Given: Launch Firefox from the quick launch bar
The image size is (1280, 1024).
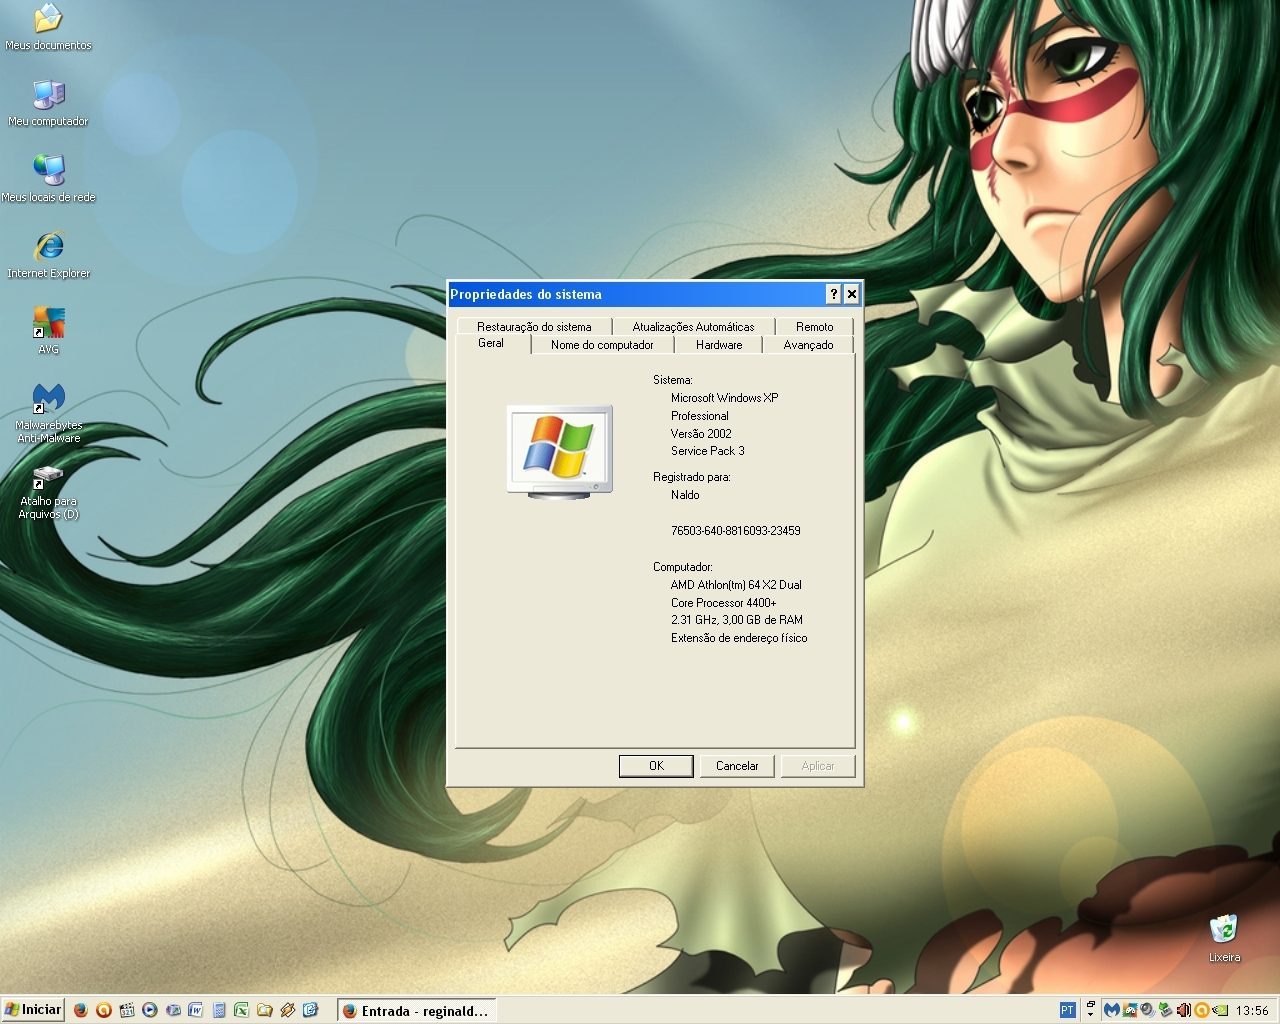Looking at the screenshot, I should point(81,1010).
